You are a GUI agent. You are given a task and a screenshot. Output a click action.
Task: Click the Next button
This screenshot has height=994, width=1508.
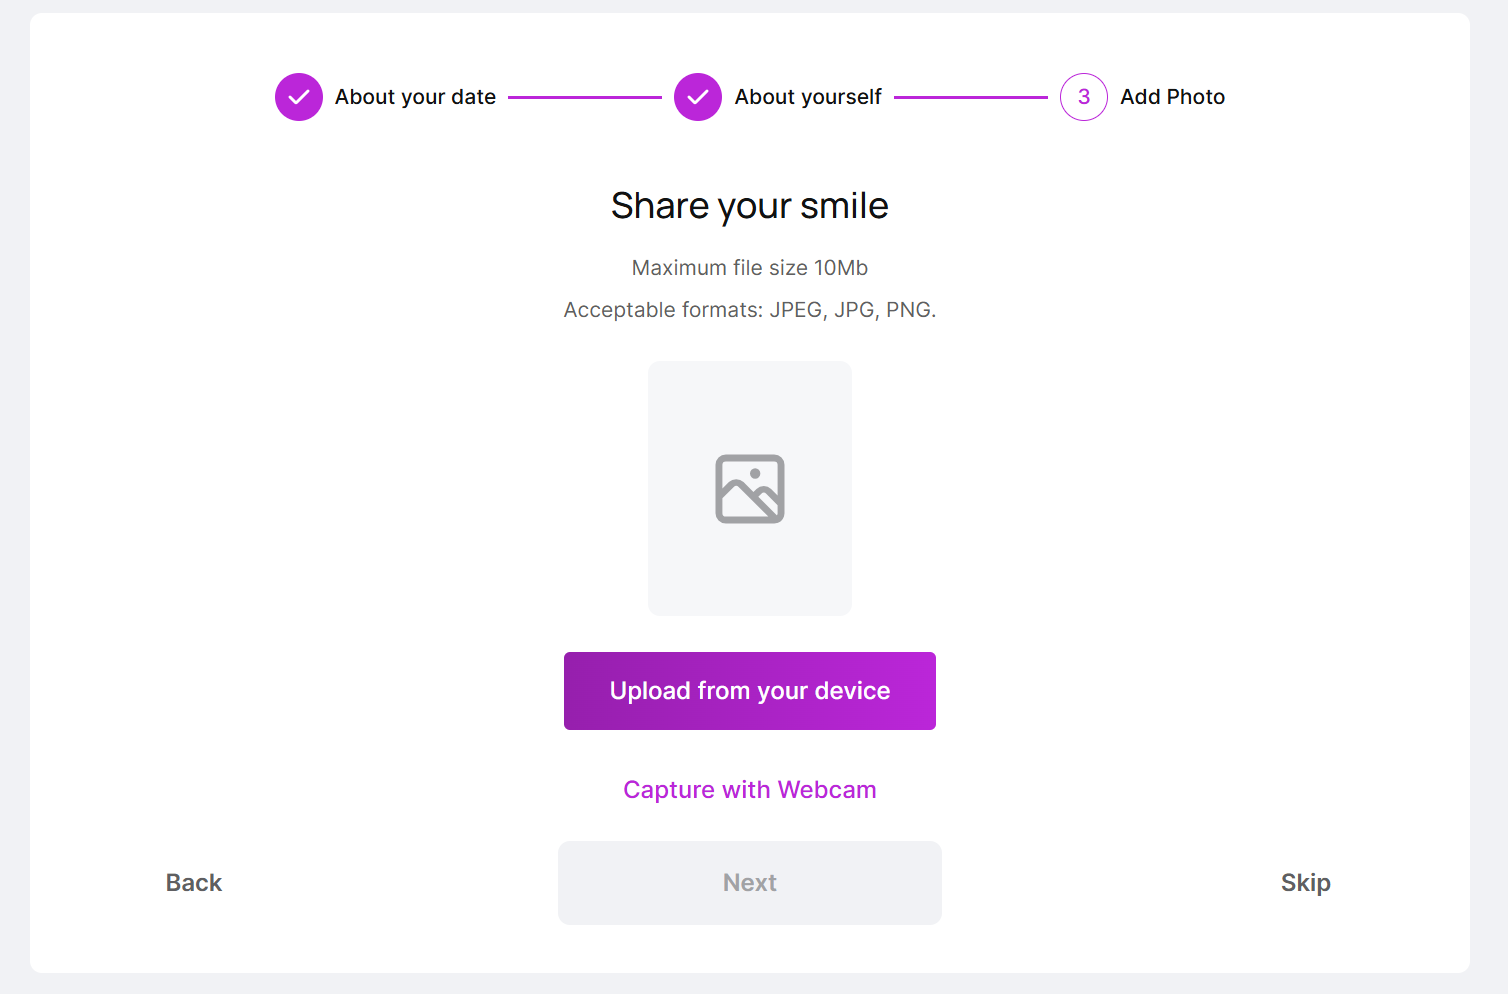tap(750, 883)
